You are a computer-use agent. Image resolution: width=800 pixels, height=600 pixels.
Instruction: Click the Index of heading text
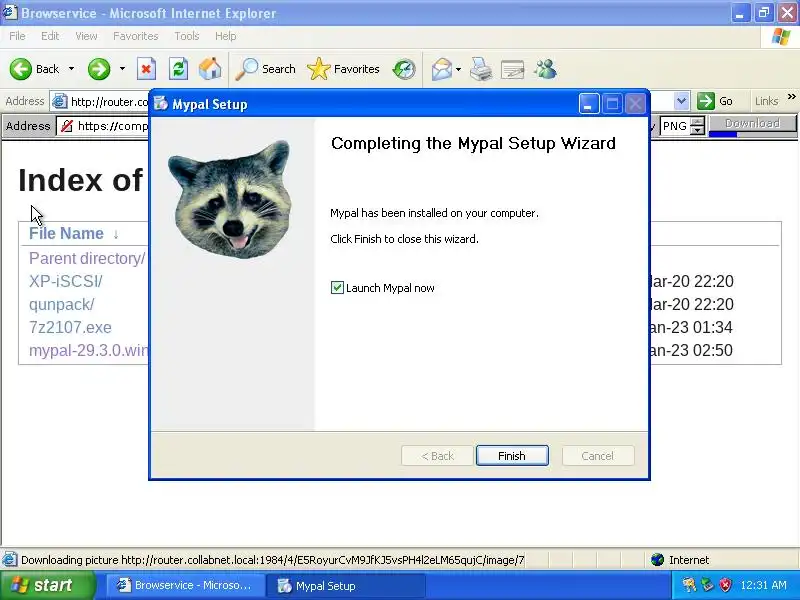point(80,180)
